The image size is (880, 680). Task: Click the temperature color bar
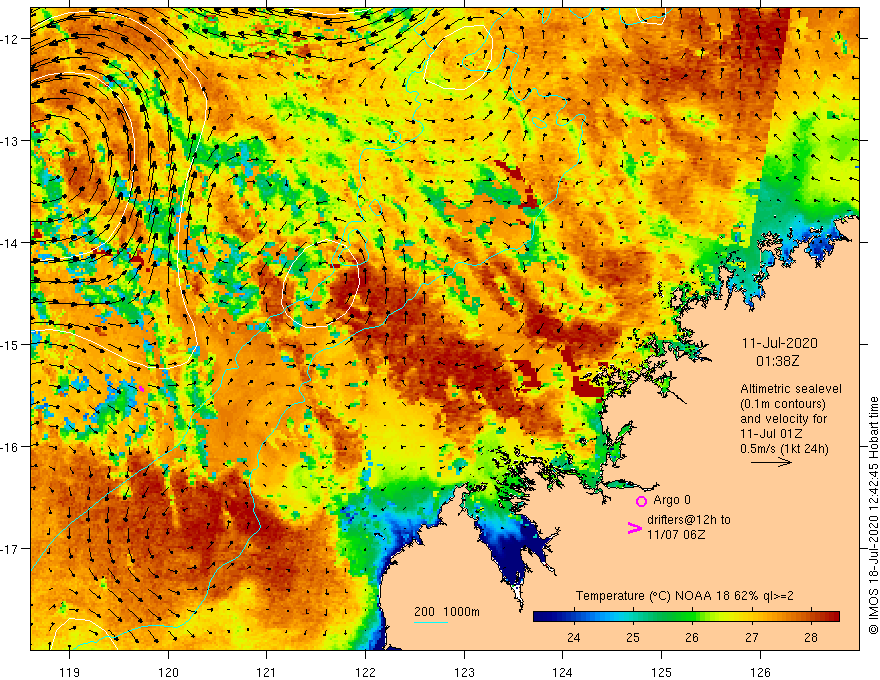[x=686, y=617]
